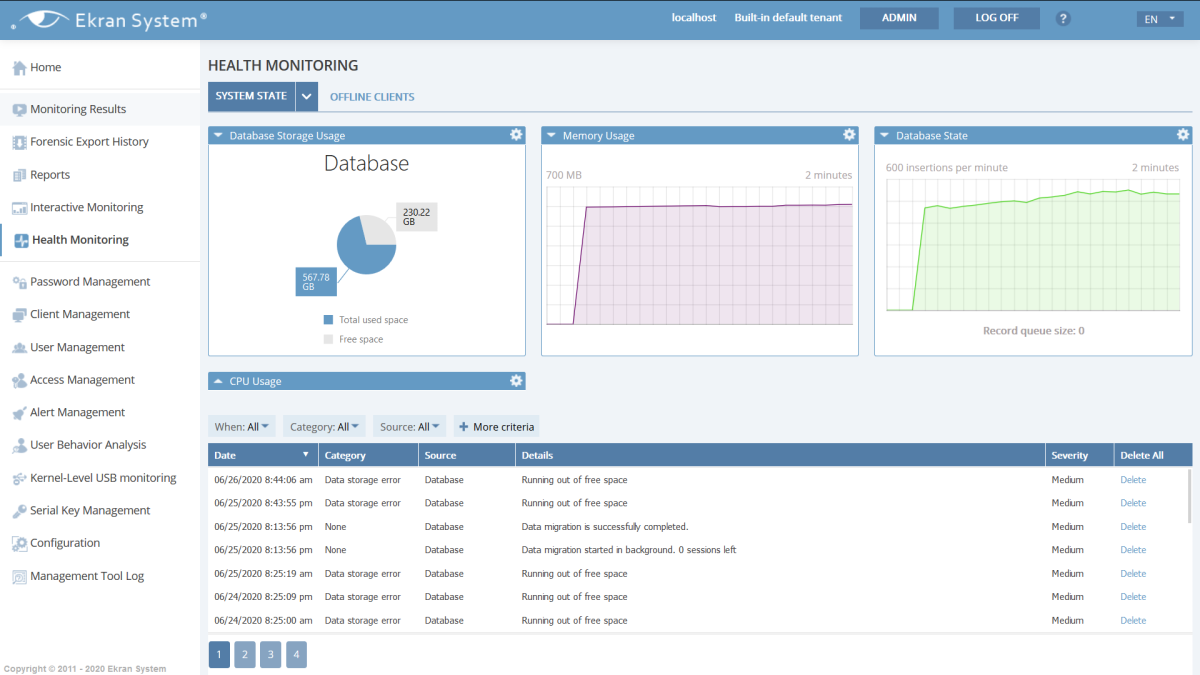1200x675 pixels.
Task: Click the Total used space legend swatch
Action: (x=328, y=320)
